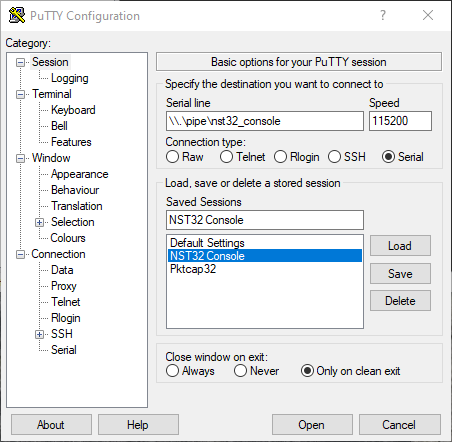
Task: Collapse the Connection category
Action: [x=20, y=255]
